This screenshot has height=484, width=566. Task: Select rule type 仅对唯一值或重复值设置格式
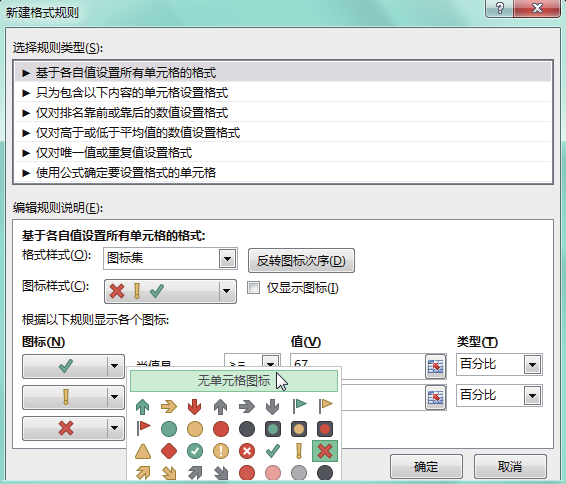(x=283, y=152)
